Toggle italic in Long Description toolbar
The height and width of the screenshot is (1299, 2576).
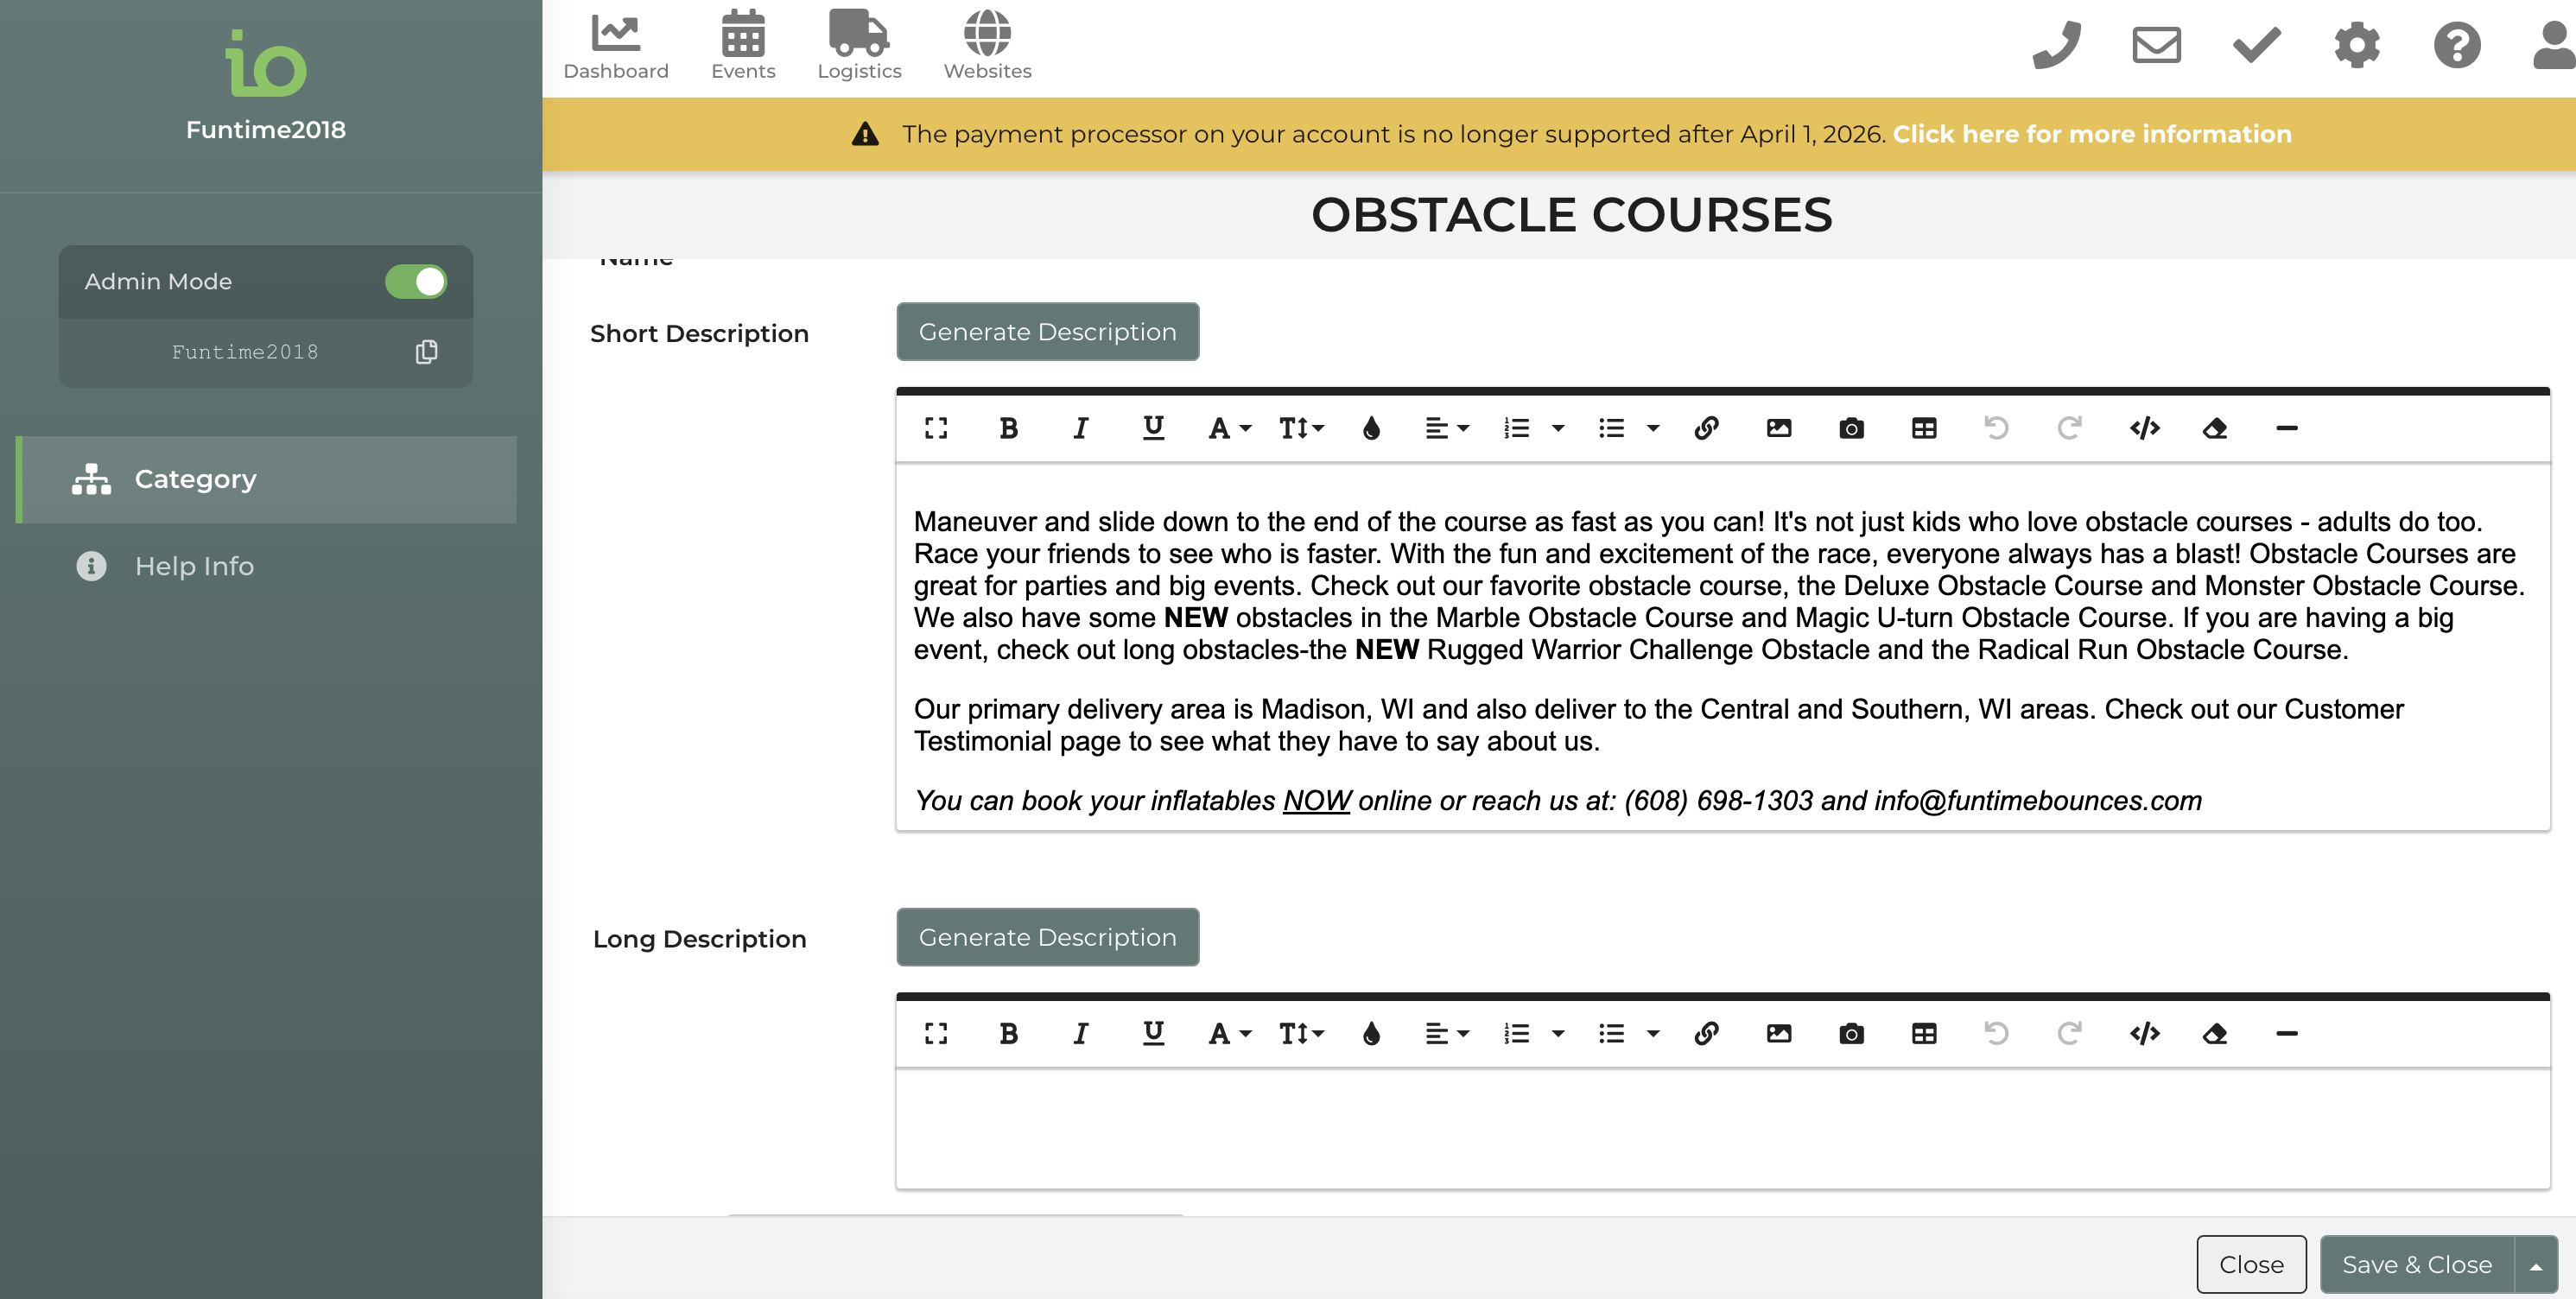click(x=1080, y=1034)
